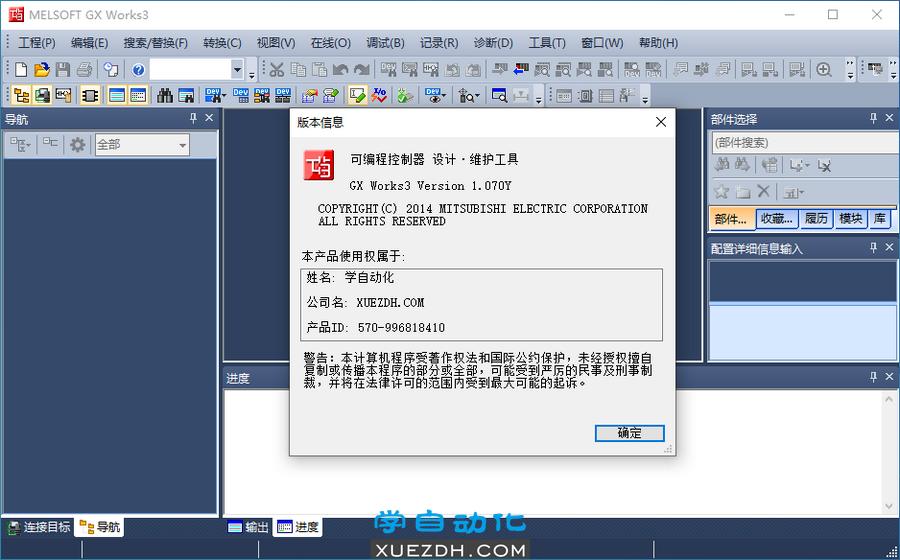Toggle the Connection Destination window icon
Viewport: 900px width, 560px height.
click(42, 95)
